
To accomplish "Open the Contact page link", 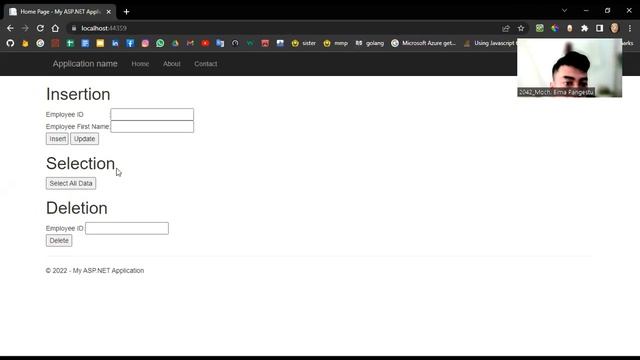I will 206,64.
